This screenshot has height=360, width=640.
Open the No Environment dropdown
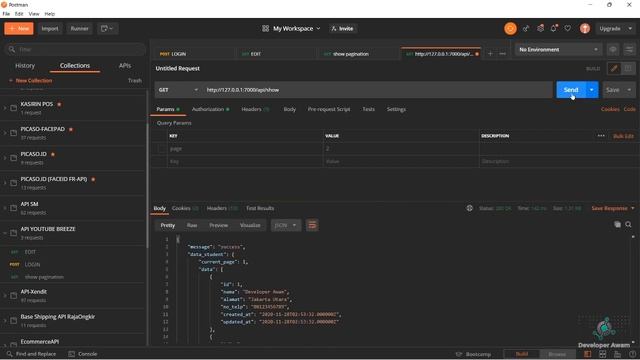558,49
